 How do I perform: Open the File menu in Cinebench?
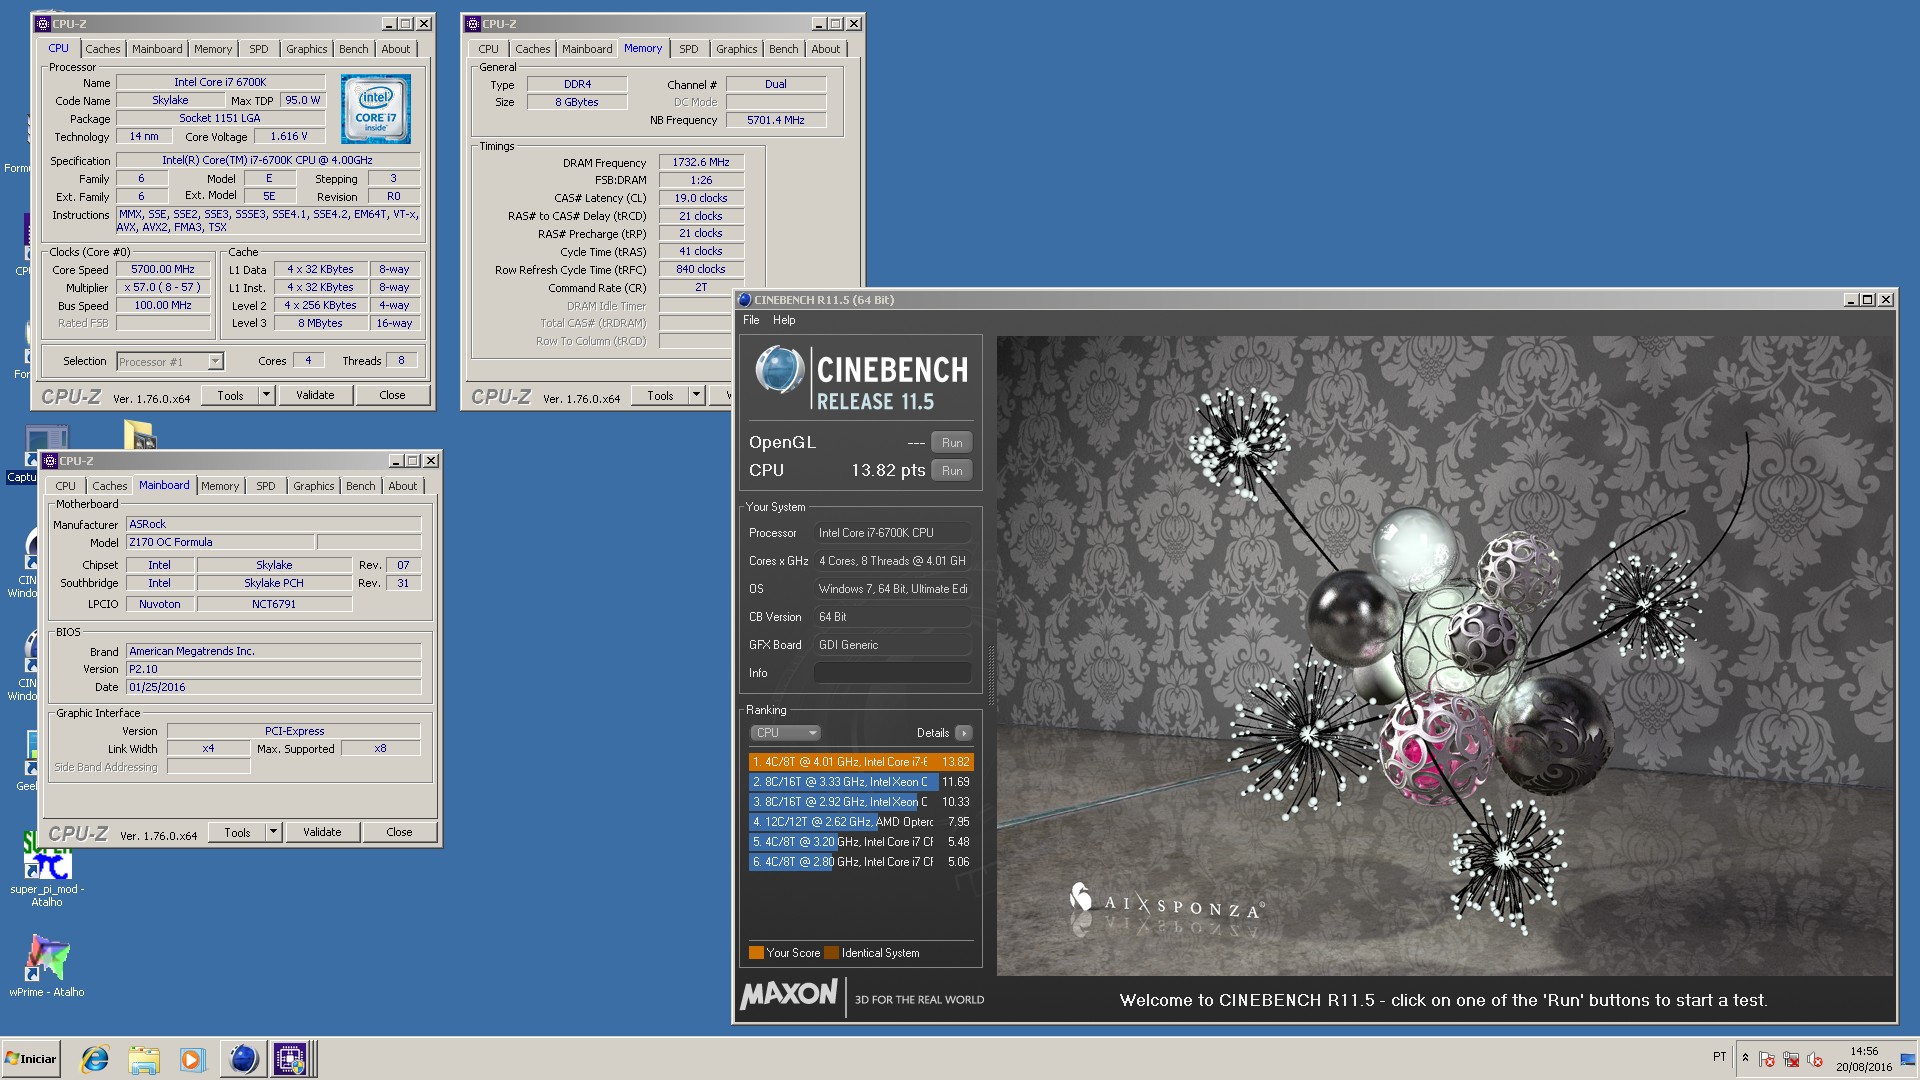tap(751, 320)
